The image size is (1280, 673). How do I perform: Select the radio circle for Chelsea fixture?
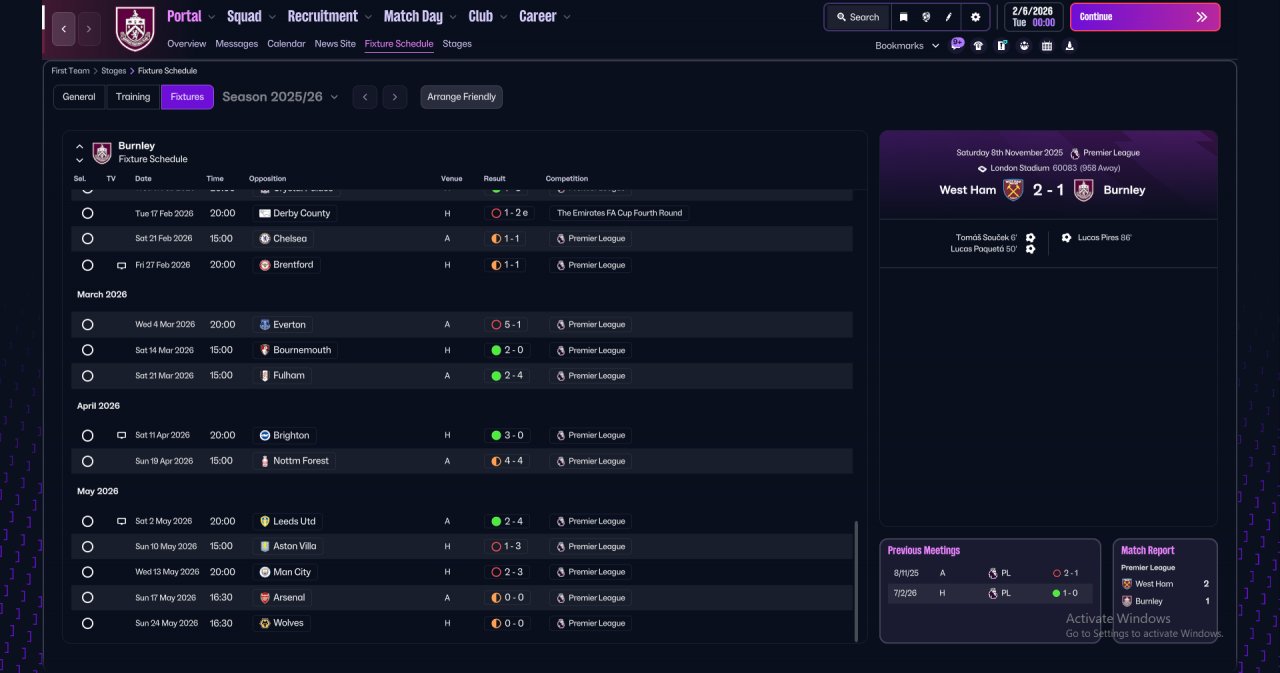[87, 239]
